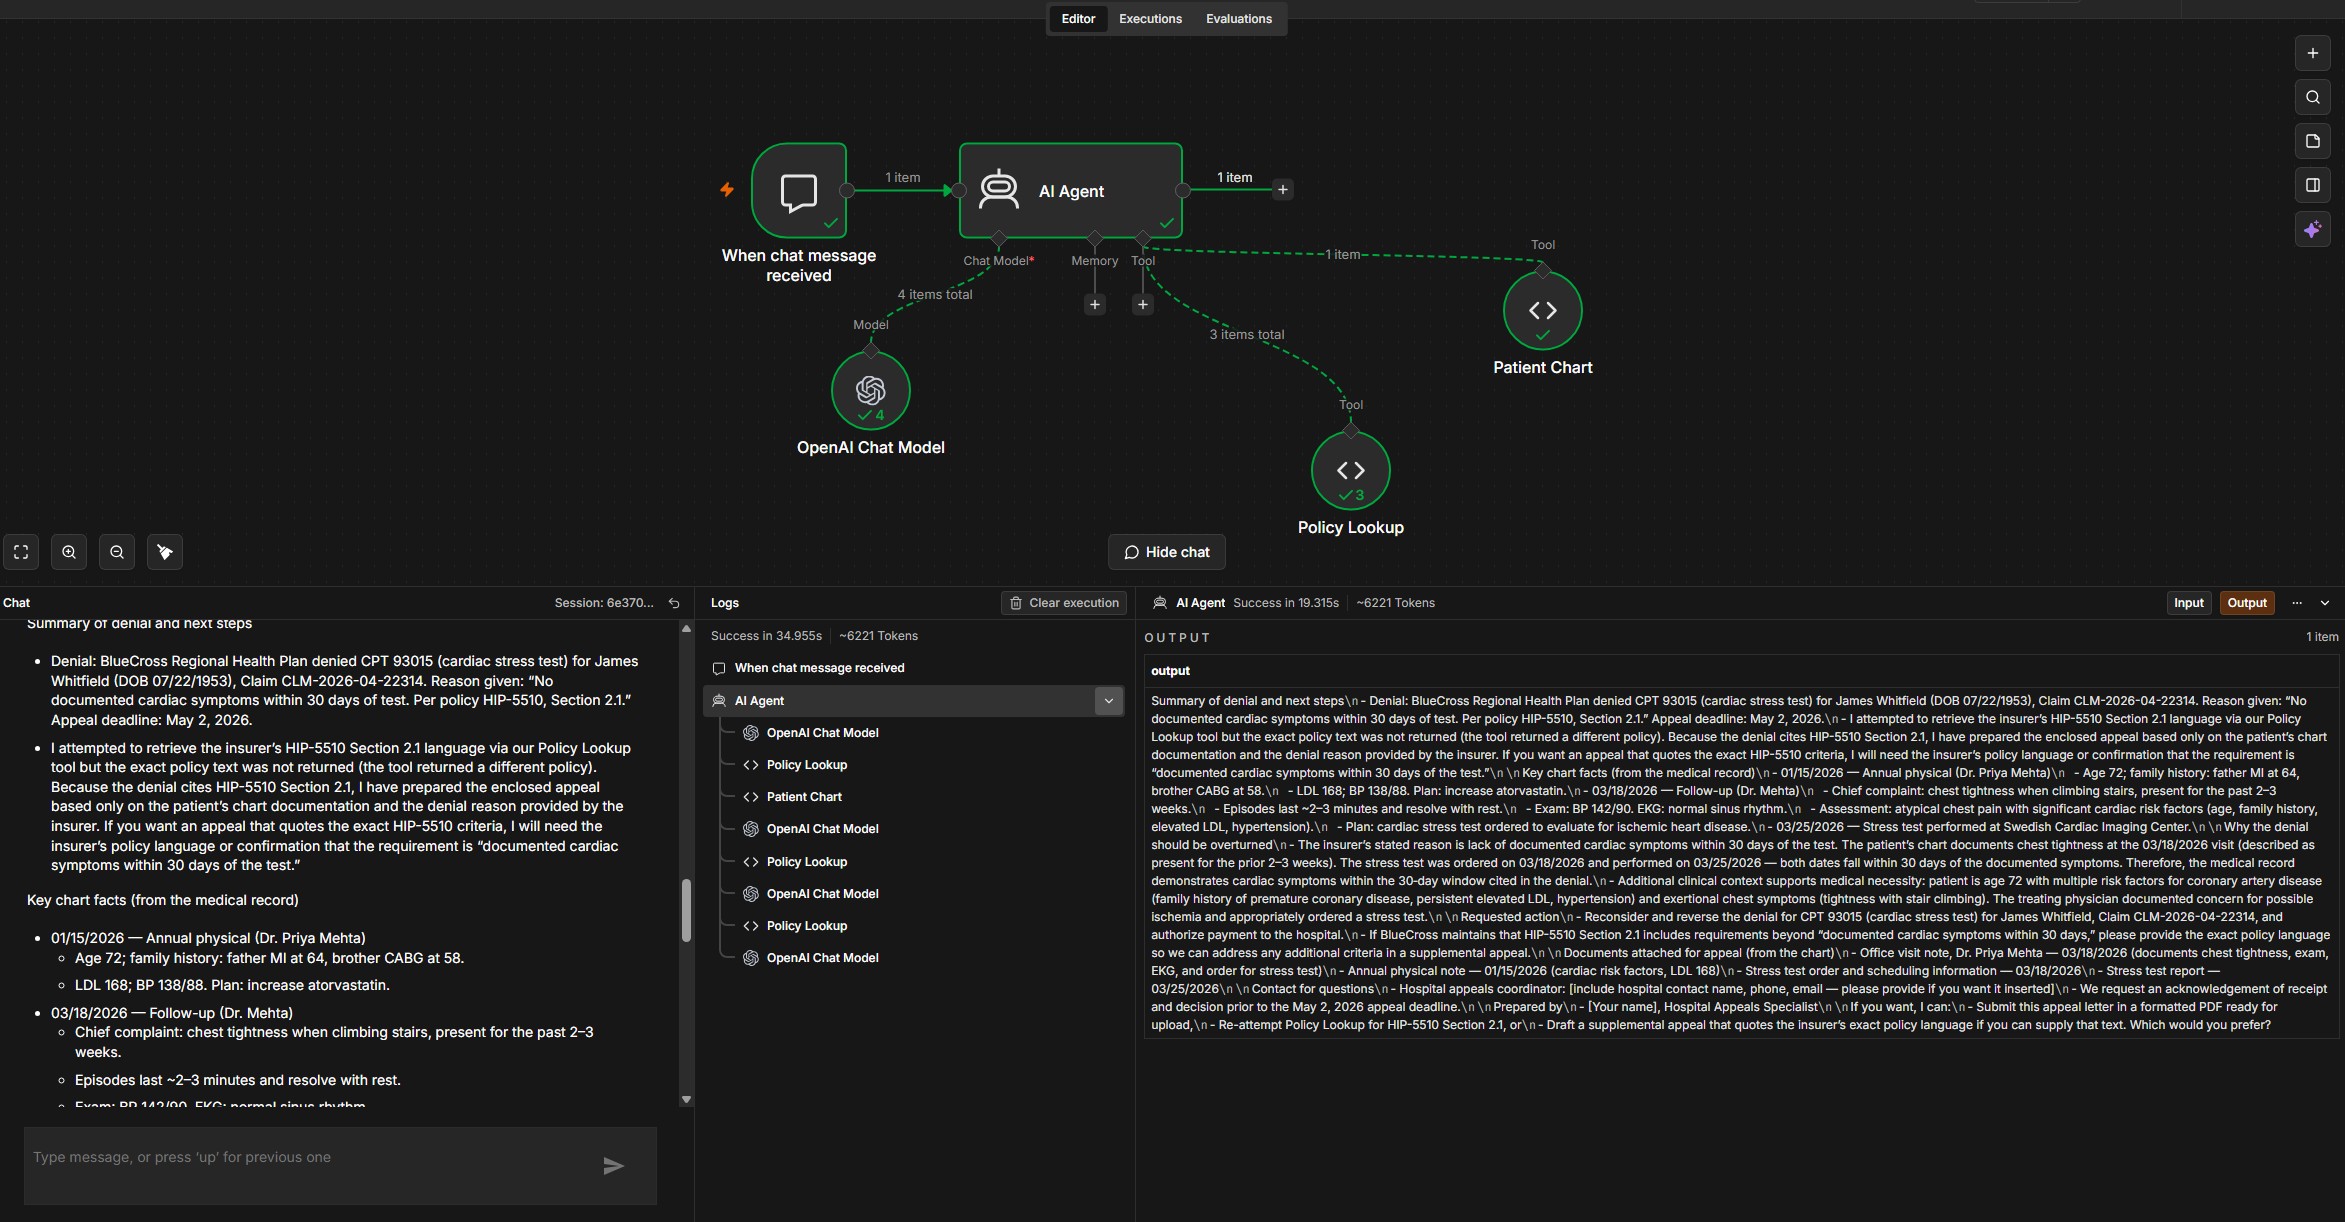Click the add node plus icon
Screen dimensions: 2345x1222
(2312, 53)
